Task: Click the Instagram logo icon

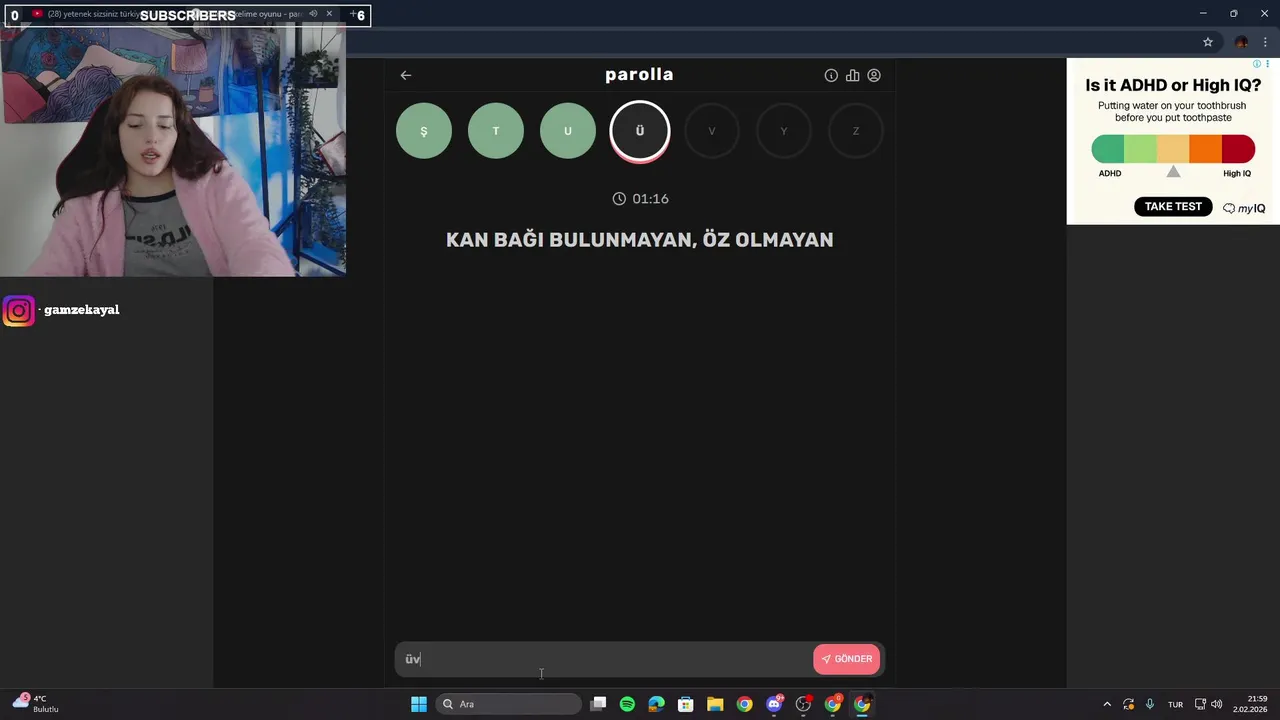Action: click(x=18, y=311)
